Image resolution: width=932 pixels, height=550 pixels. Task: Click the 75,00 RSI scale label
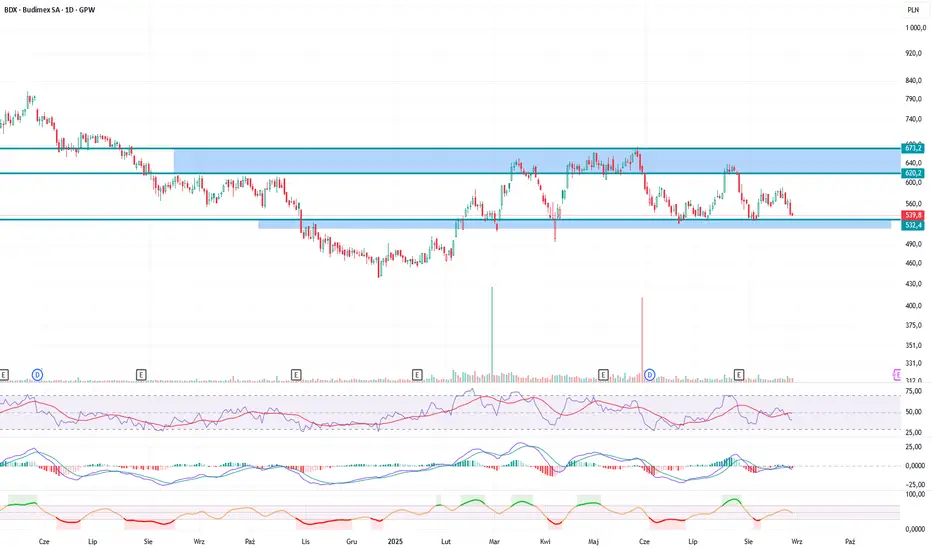point(914,391)
